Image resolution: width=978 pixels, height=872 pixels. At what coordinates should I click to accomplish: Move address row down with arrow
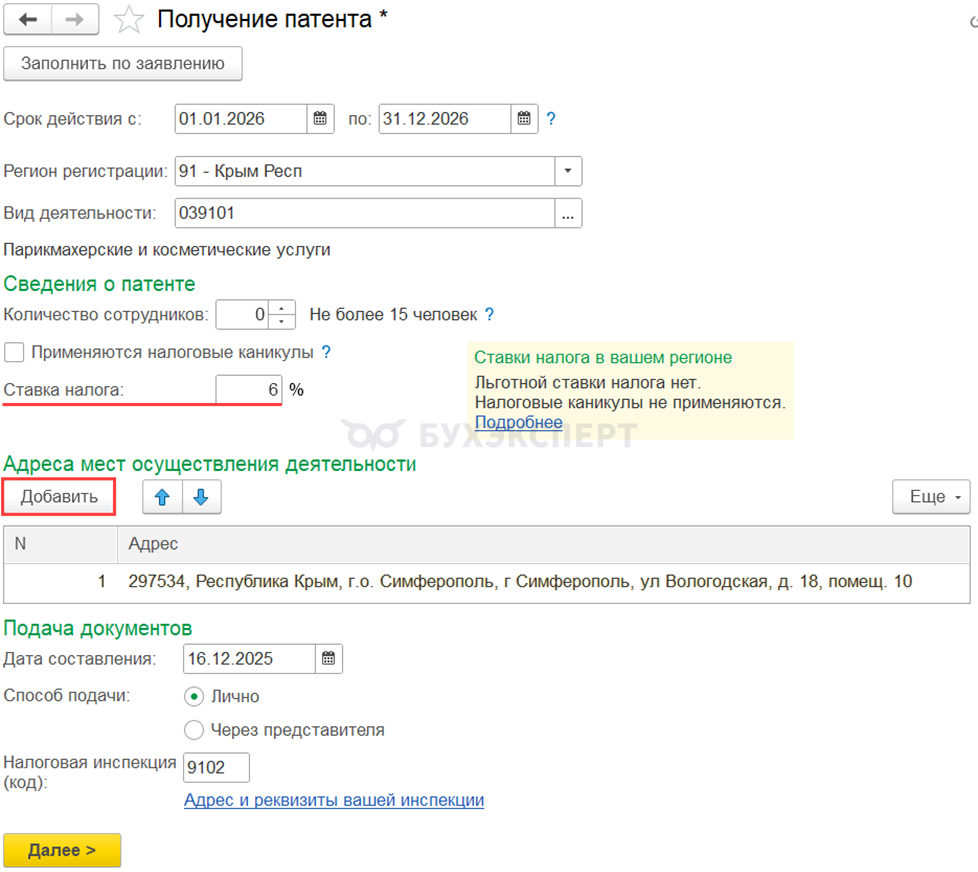pos(201,497)
